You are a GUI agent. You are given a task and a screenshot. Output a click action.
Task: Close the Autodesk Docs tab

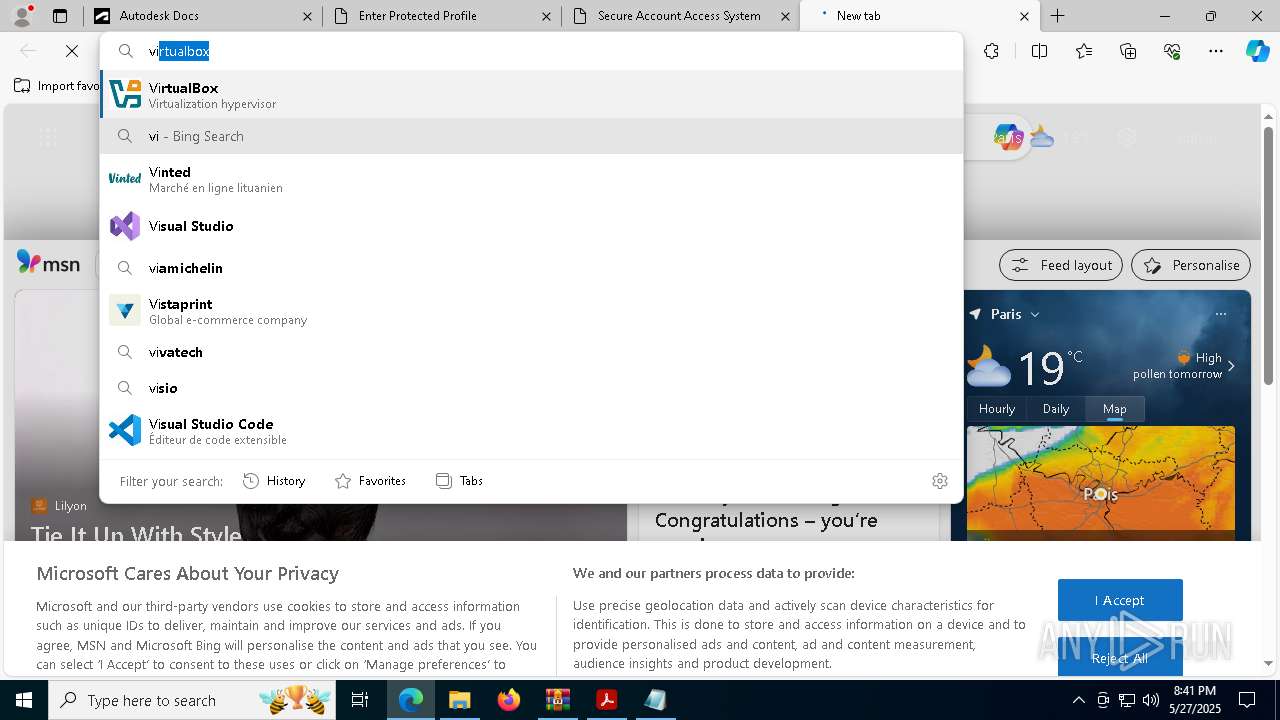[307, 16]
